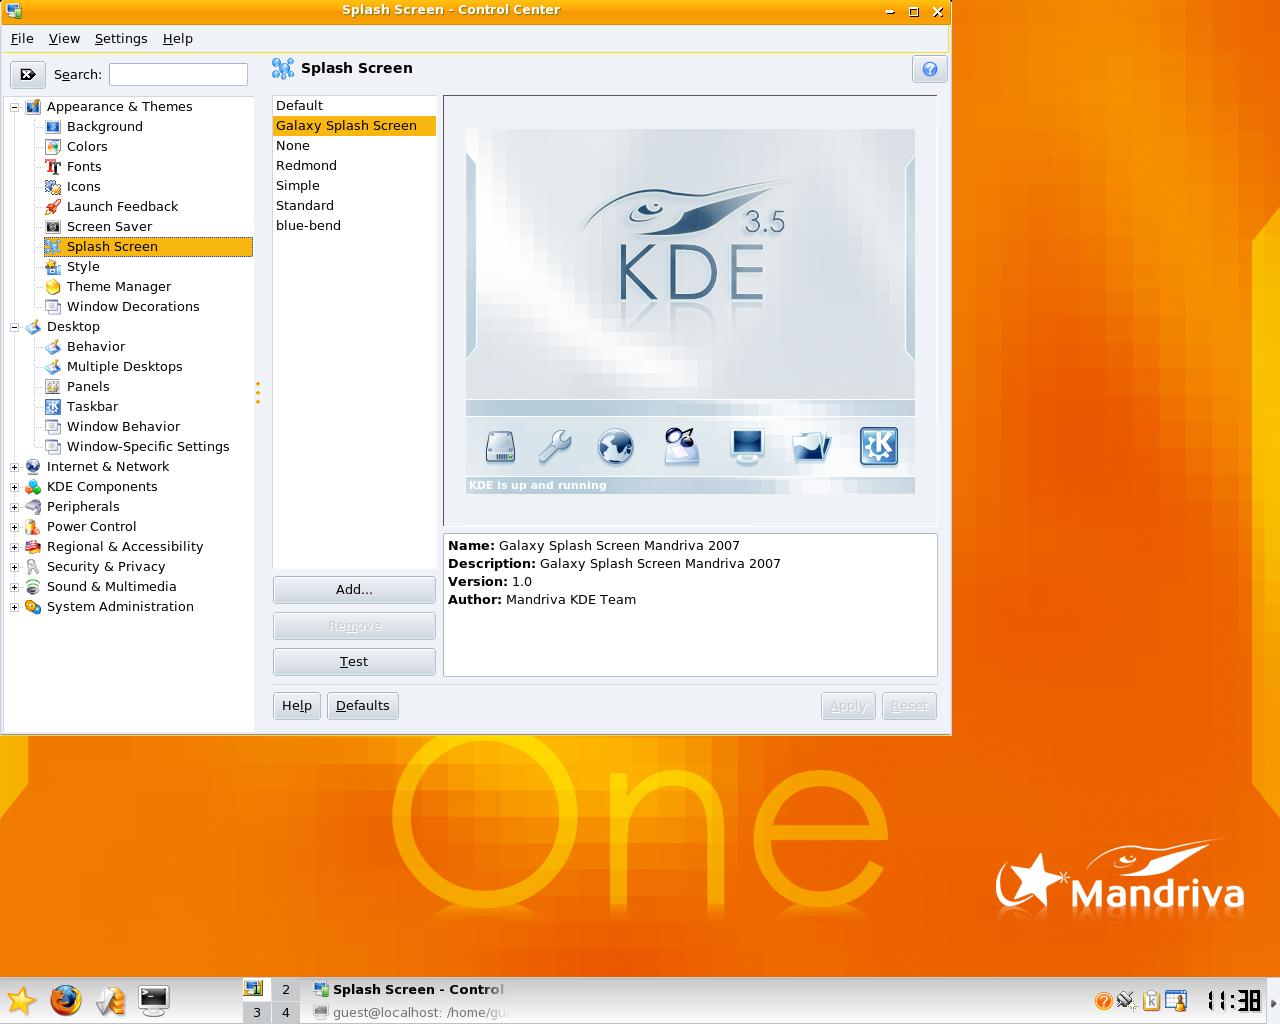
Task: Open the star menu in the panel
Action: pyautogui.click(x=21, y=1000)
